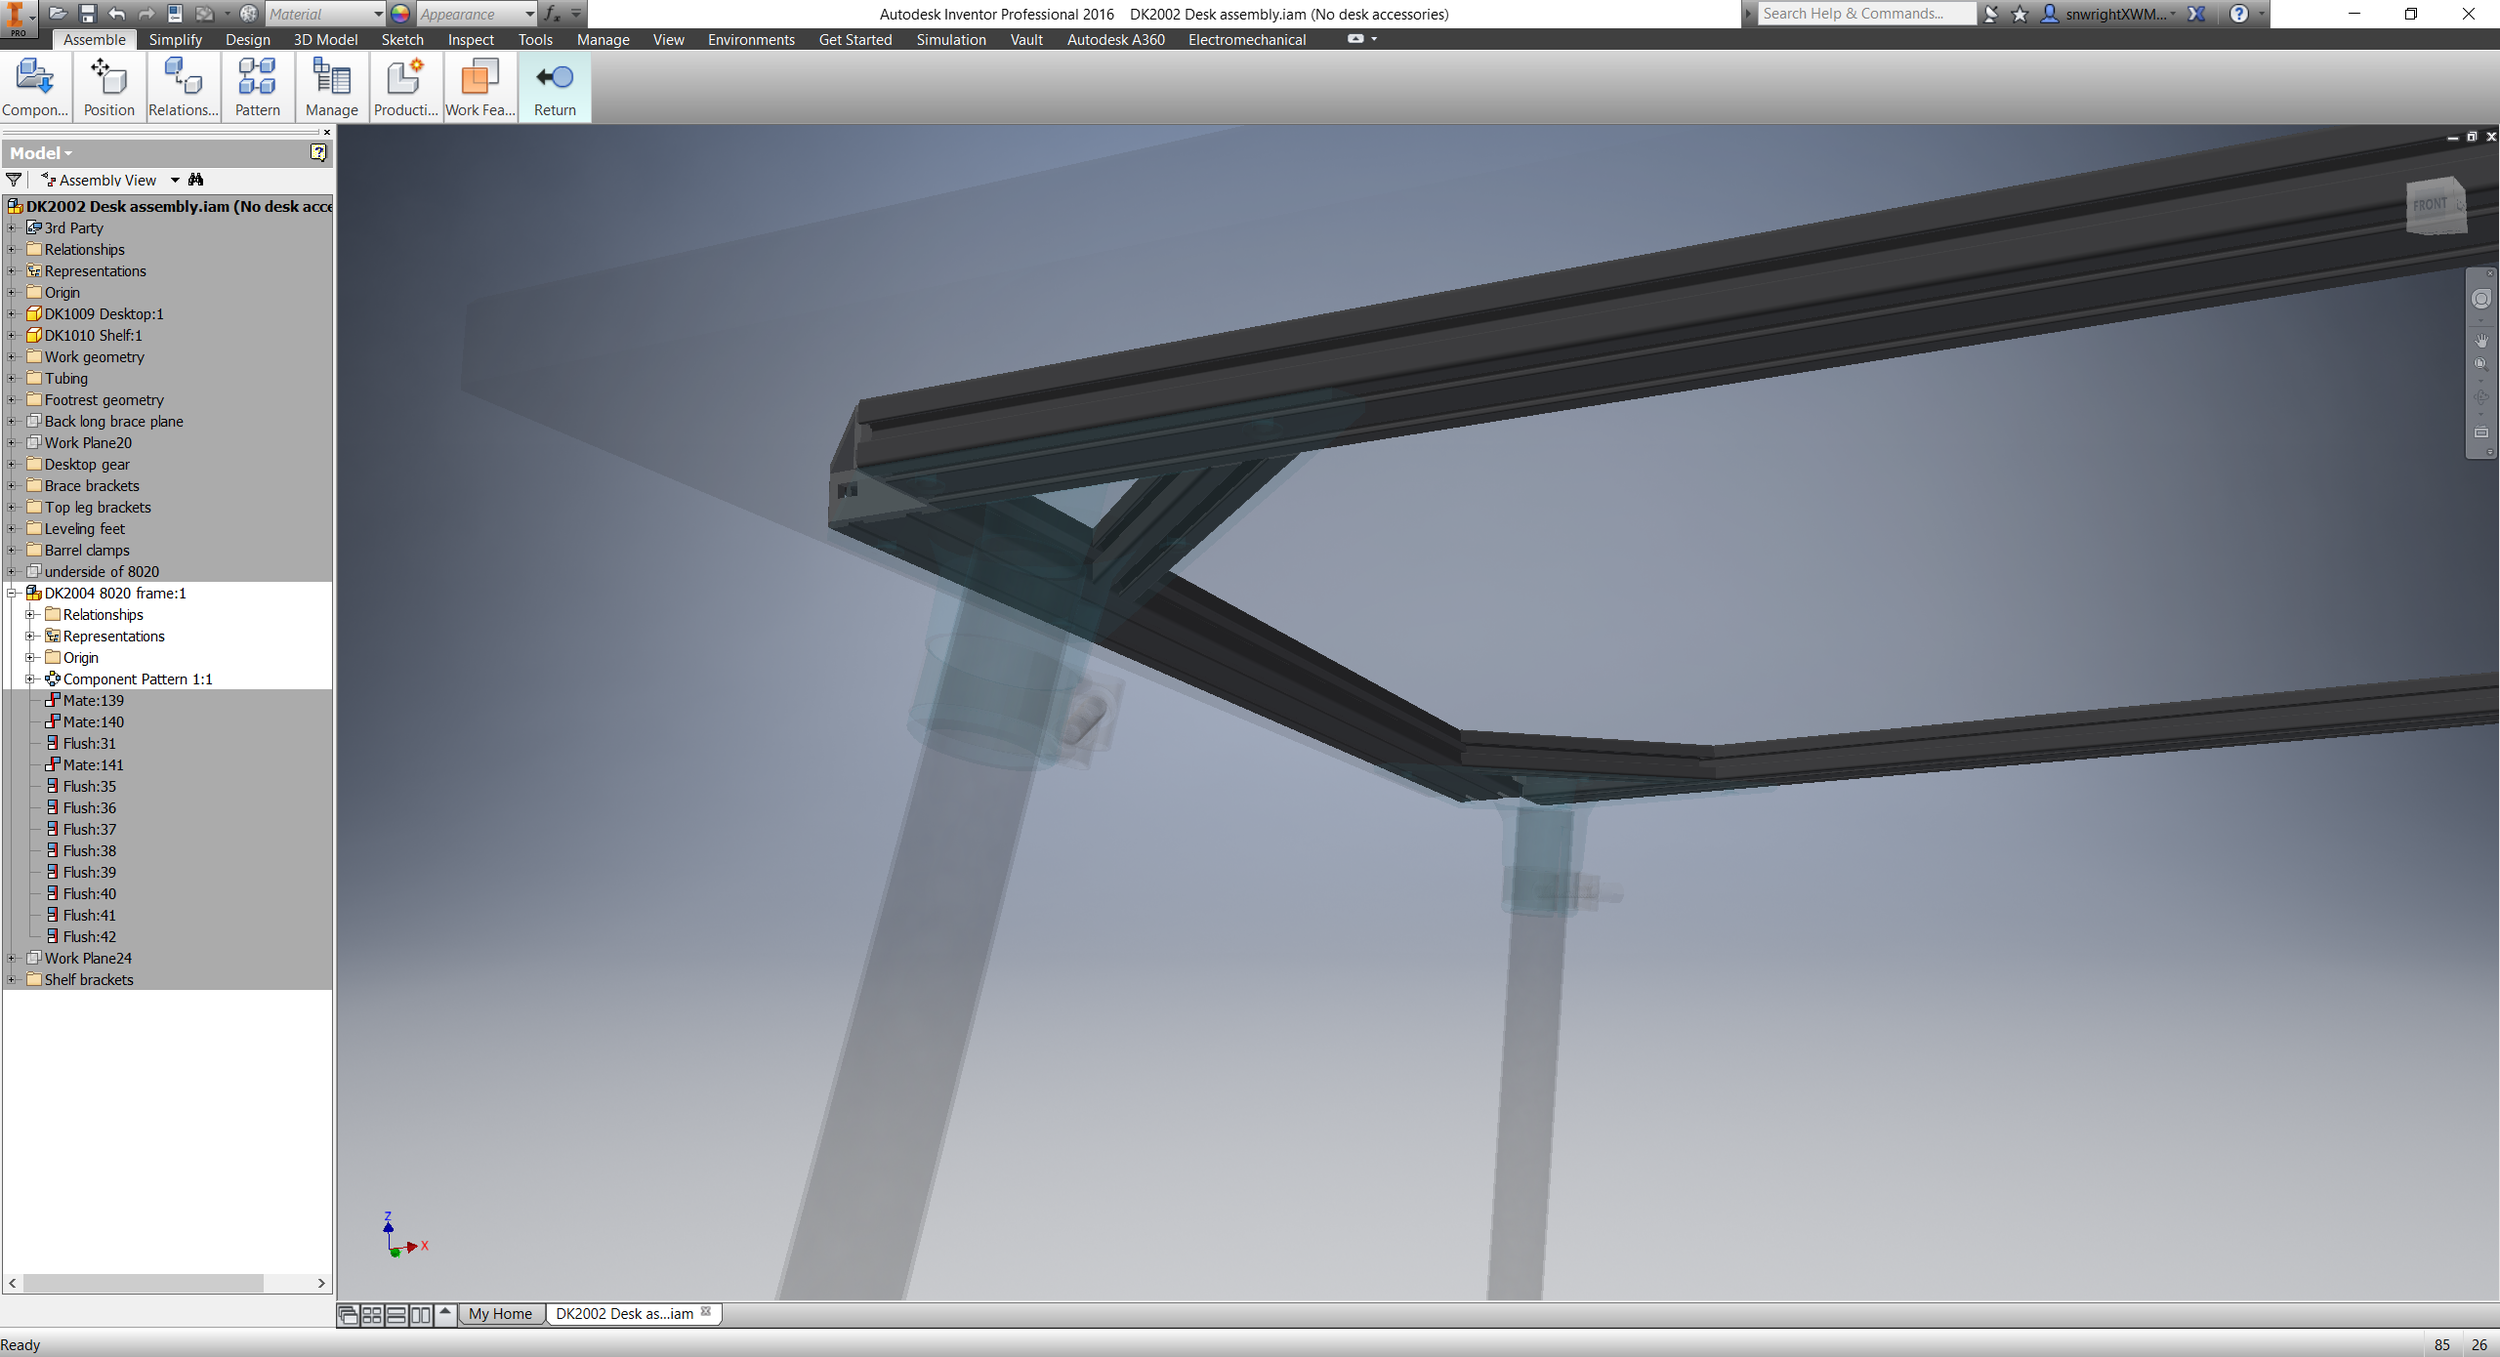Image resolution: width=2500 pixels, height=1357 pixels.
Task: Open the fx Parameters icon
Action: coord(551,13)
